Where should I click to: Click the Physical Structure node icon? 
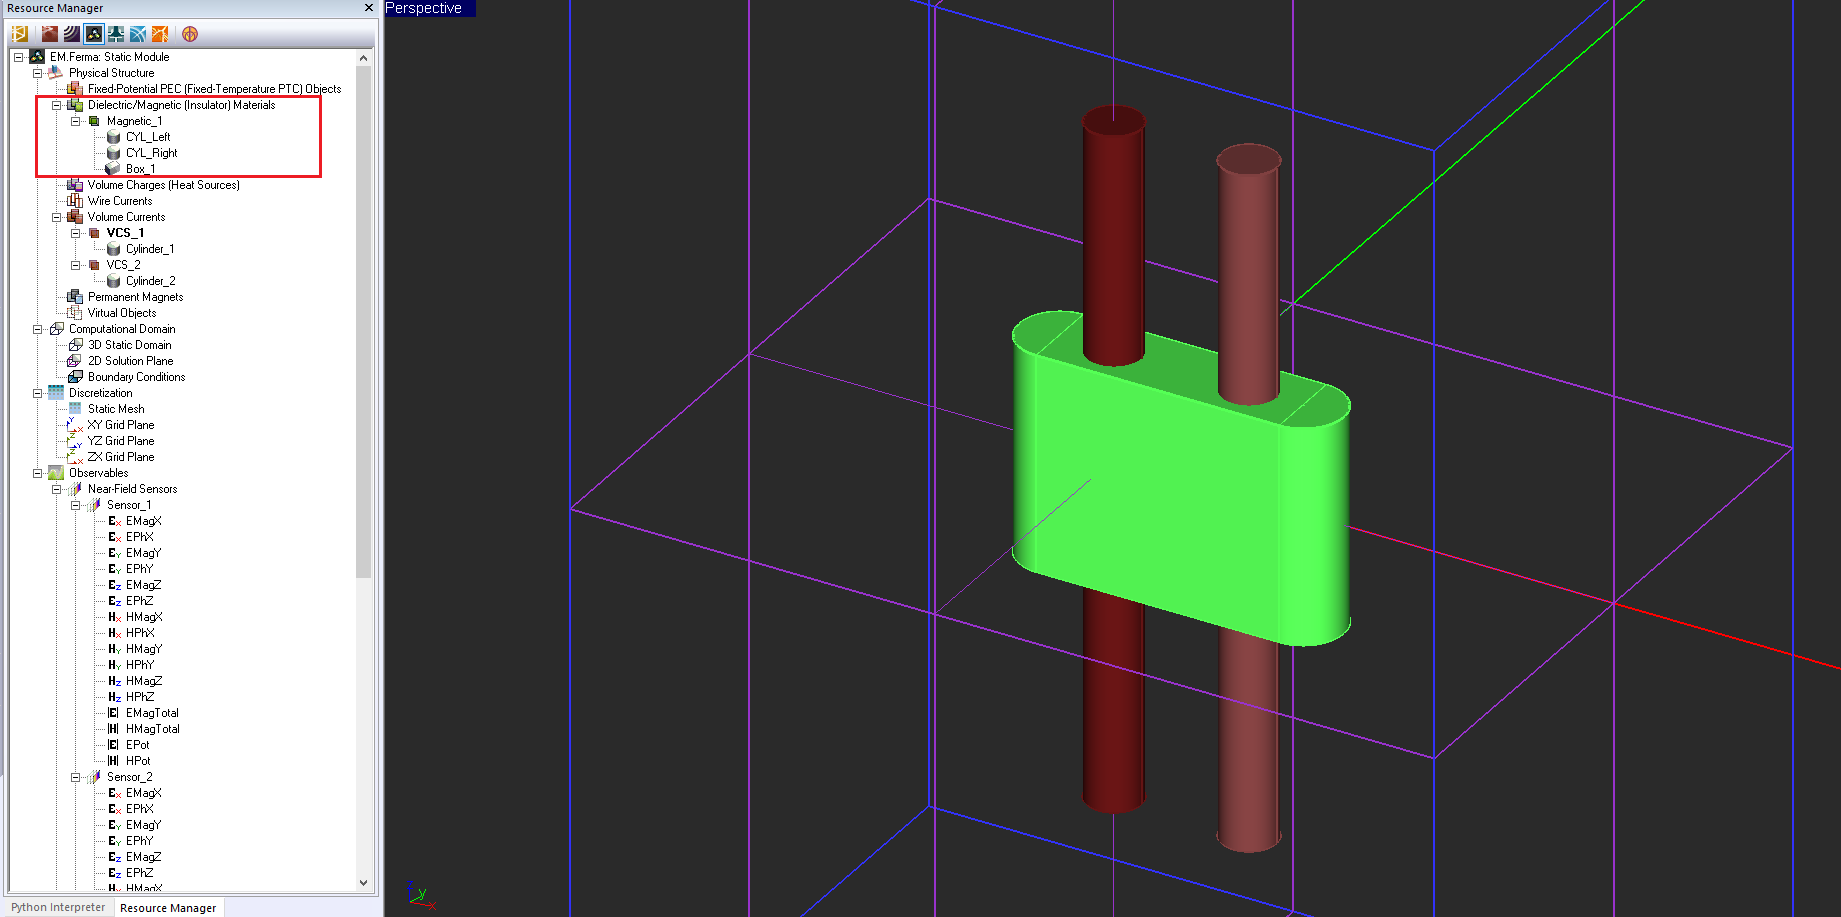pos(56,73)
